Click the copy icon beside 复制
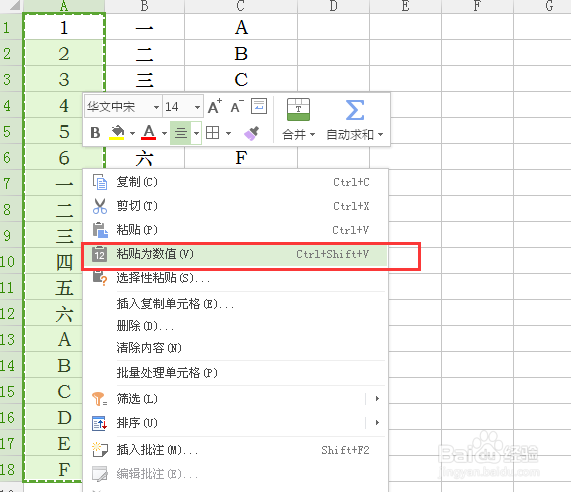Image resolution: width=571 pixels, height=492 pixels. pos(100,182)
